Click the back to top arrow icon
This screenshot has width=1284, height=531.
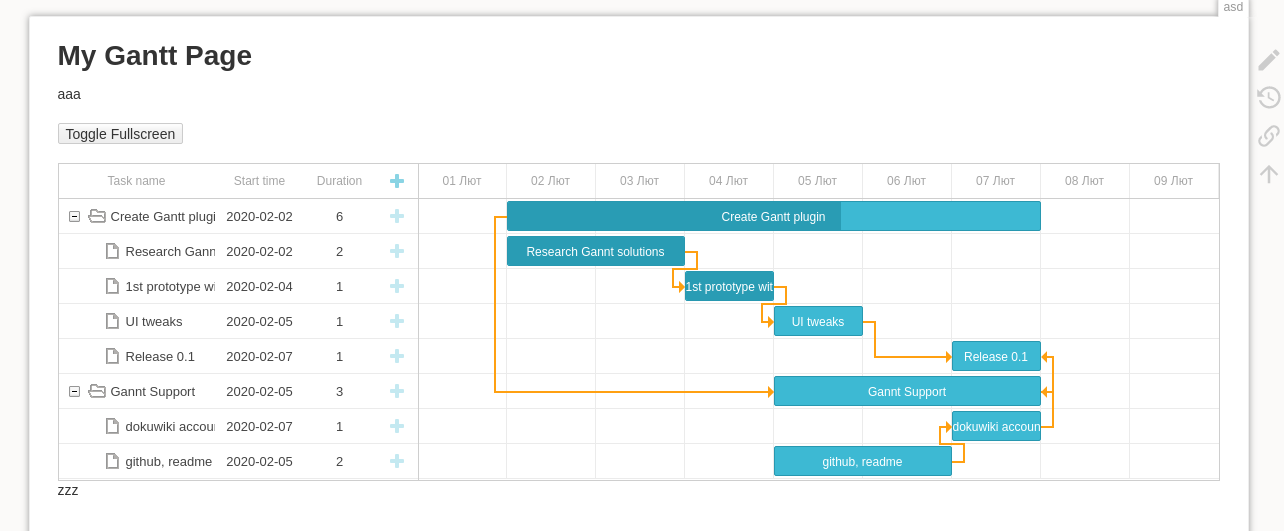pyautogui.click(x=1268, y=174)
